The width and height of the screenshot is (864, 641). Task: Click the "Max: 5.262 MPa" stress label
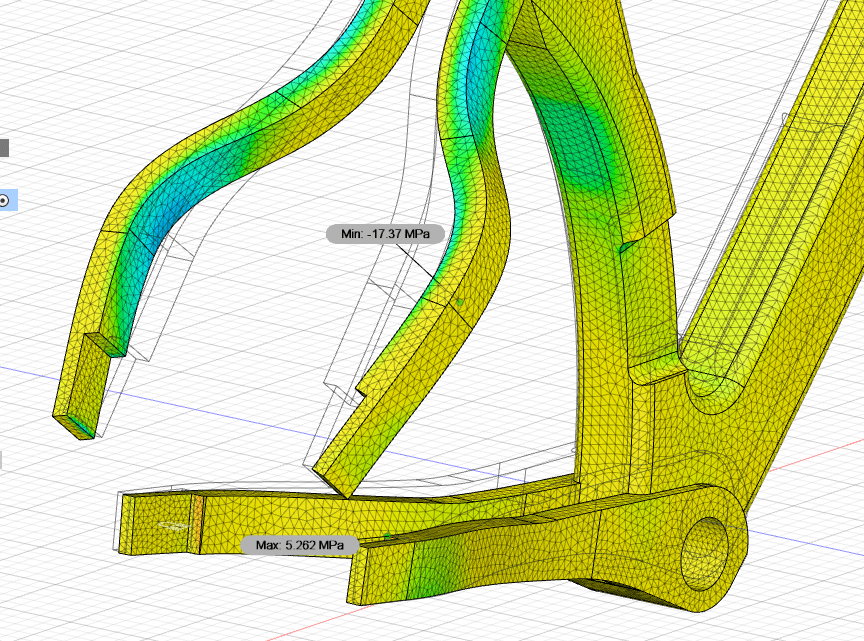[300, 545]
